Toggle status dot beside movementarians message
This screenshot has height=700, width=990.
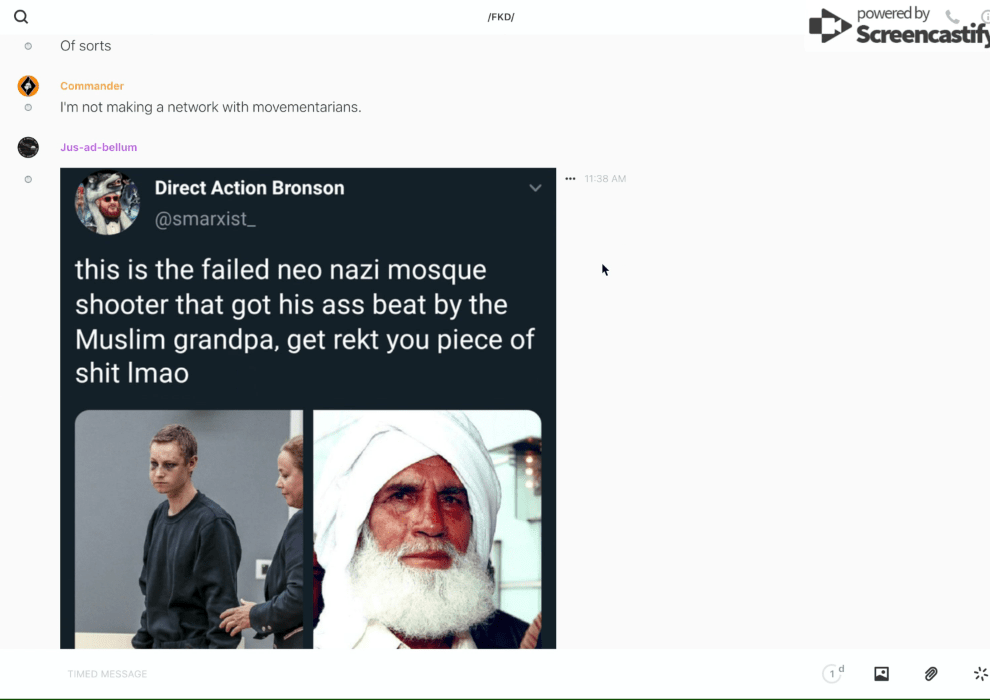click(x=28, y=107)
